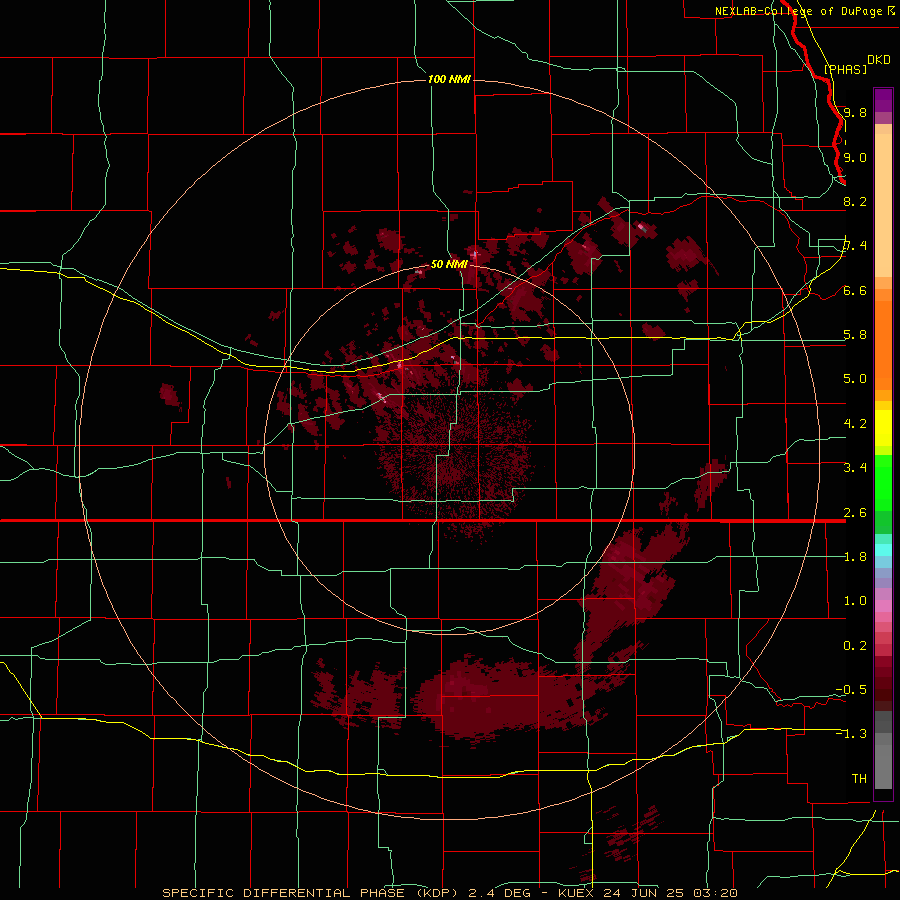The width and height of the screenshot is (900, 900).
Task: Click the yellow segment of the color bar
Action: click(x=883, y=428)
